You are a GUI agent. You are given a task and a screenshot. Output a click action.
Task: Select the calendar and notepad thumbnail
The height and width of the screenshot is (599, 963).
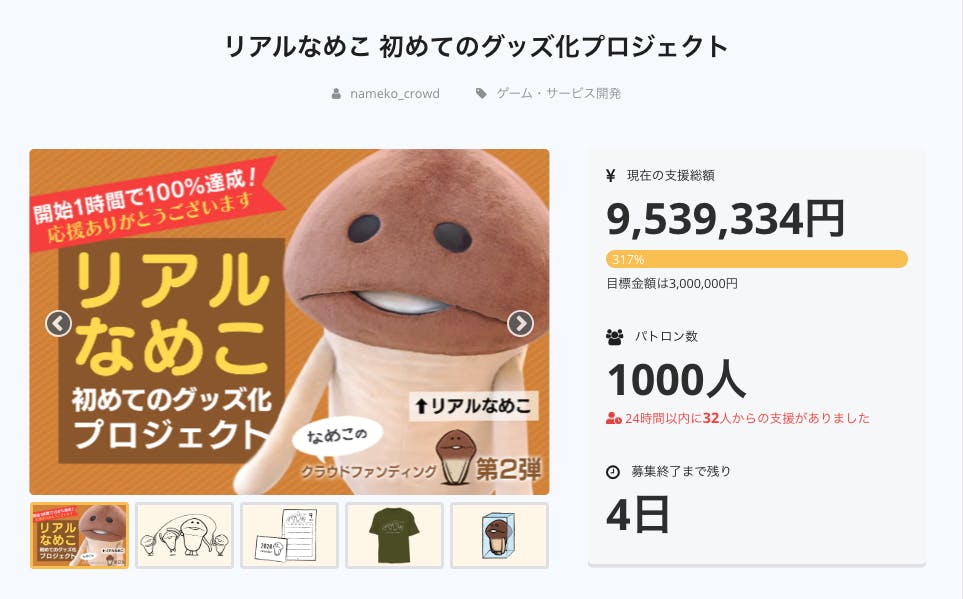click(289, 536)
